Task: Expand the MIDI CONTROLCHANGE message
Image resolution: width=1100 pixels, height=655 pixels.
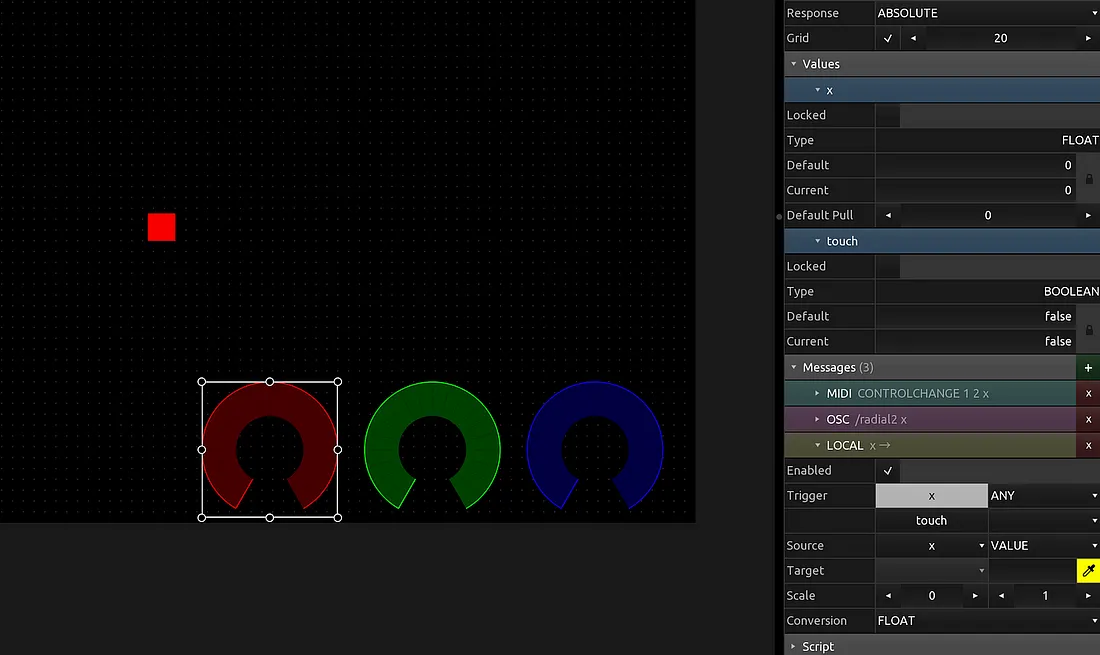Action: click(x=817, y=393)
